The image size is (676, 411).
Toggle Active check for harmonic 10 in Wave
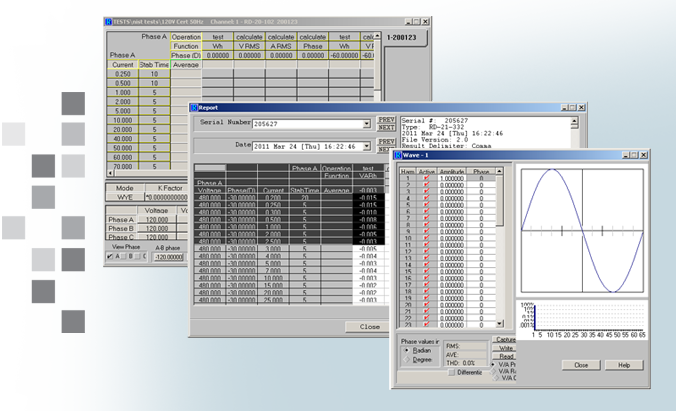pyautogui.click(x=426, y=238)
